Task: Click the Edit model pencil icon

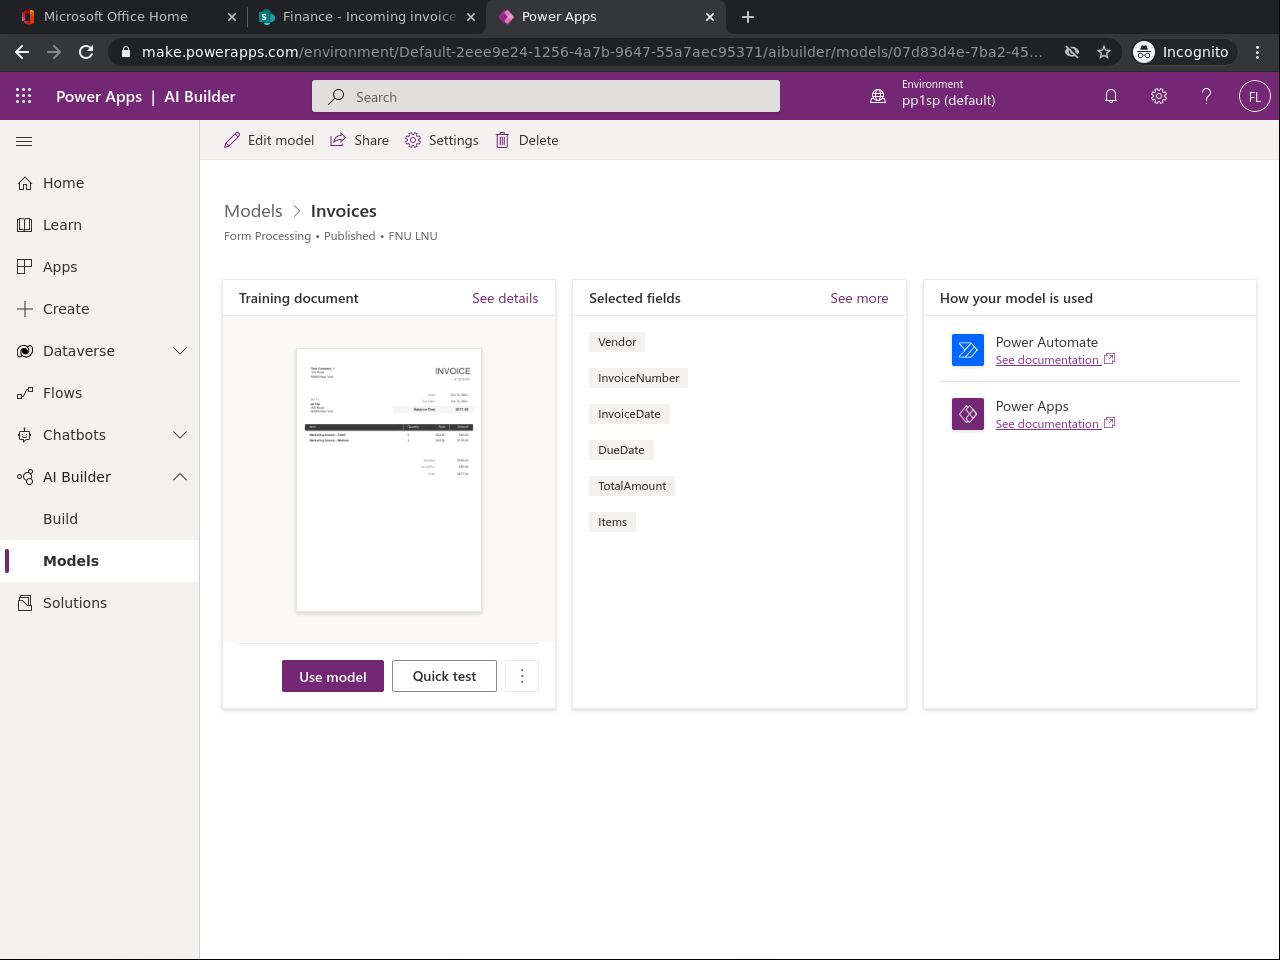Action: click(x=232, y=140)
